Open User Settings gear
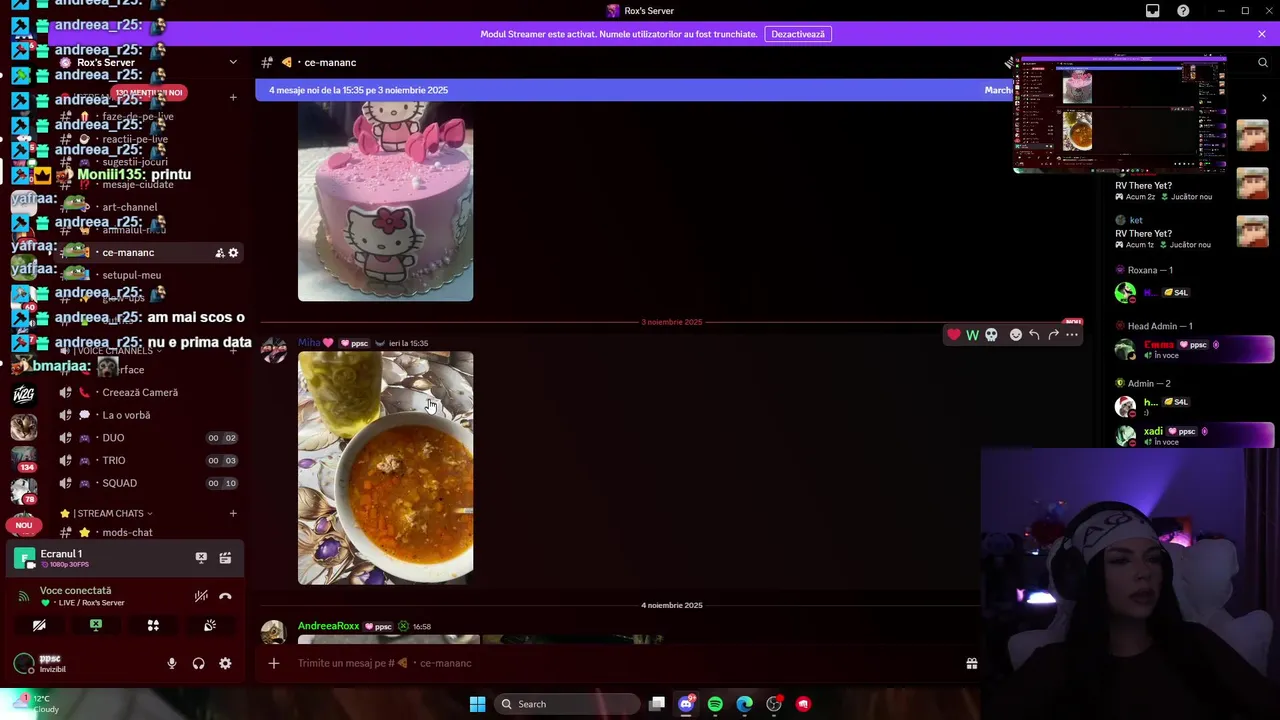Image resolution: width=1280 pixels, height=720 pixels. (x=225, y=663)
